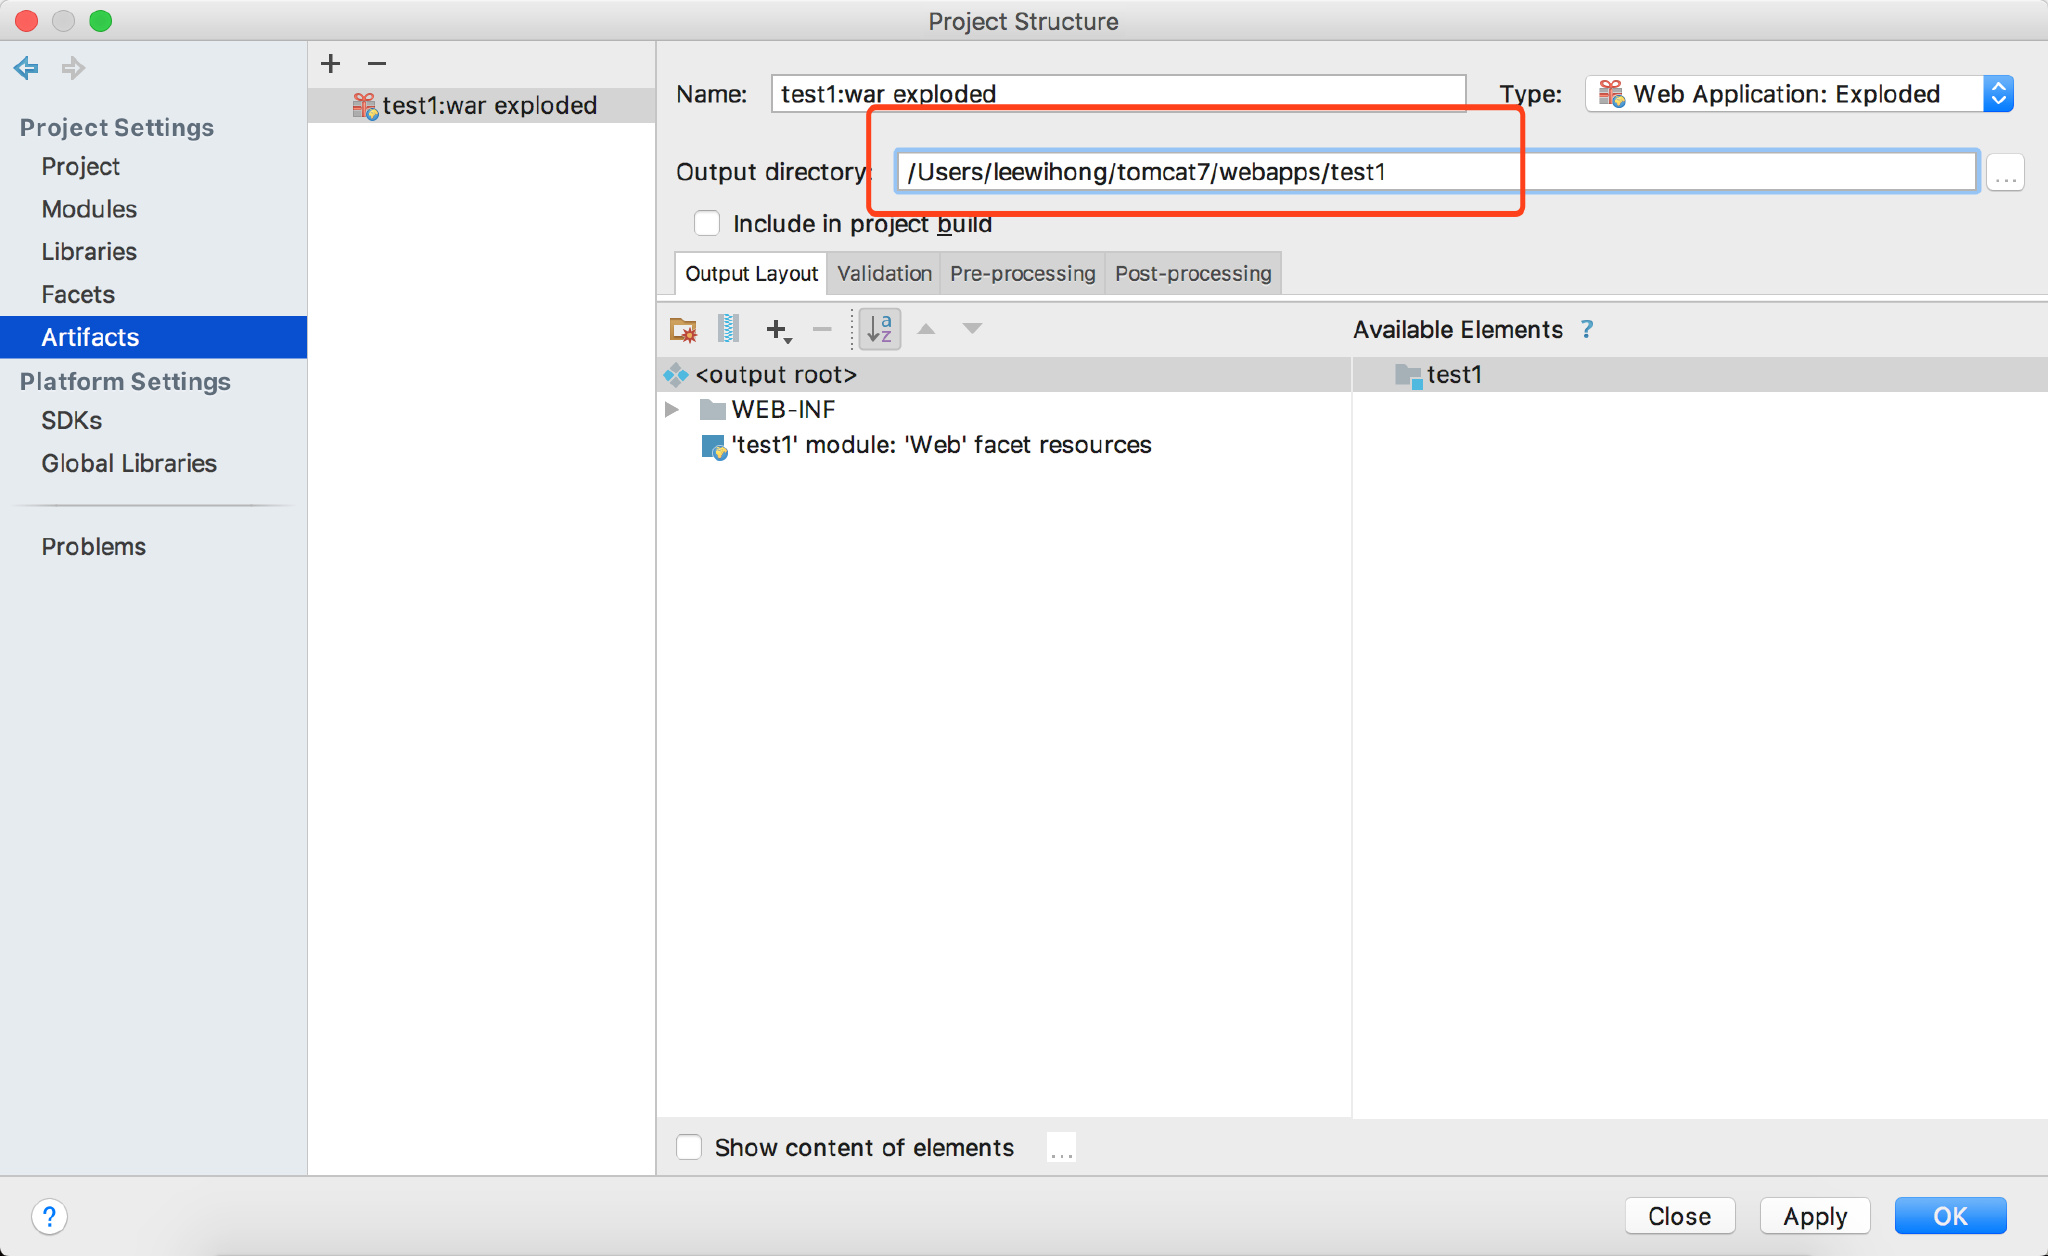Screen dimensions: 2048x1256
Task: Click the Create Directory icon in layout toolbar
Action: click(683, 329)
